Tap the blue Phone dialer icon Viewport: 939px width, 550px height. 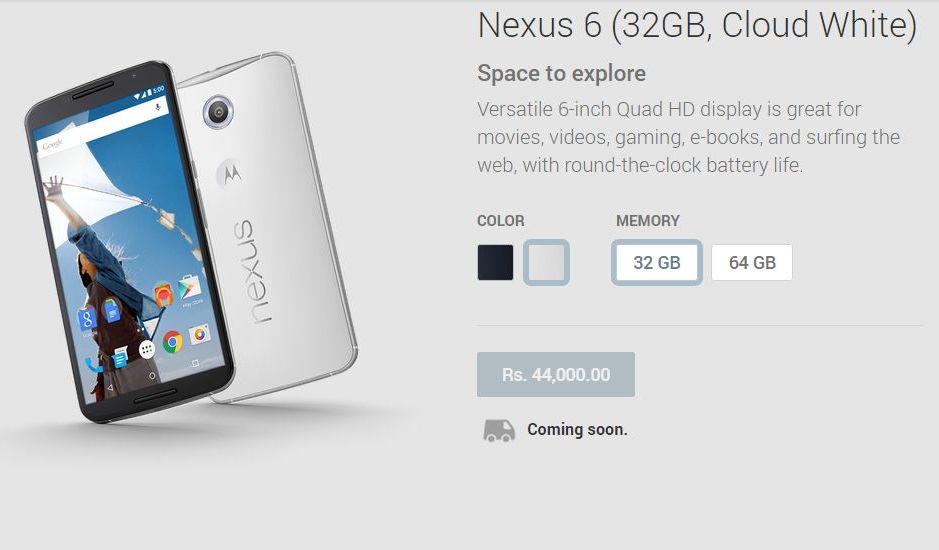(x=93, y=364)
